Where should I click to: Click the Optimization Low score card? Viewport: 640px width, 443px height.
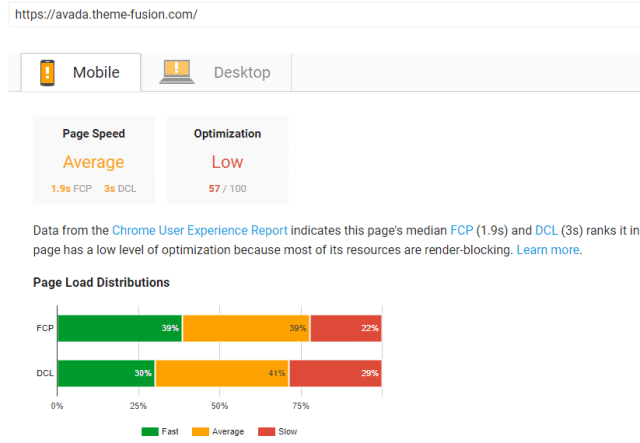pos(228,160)
